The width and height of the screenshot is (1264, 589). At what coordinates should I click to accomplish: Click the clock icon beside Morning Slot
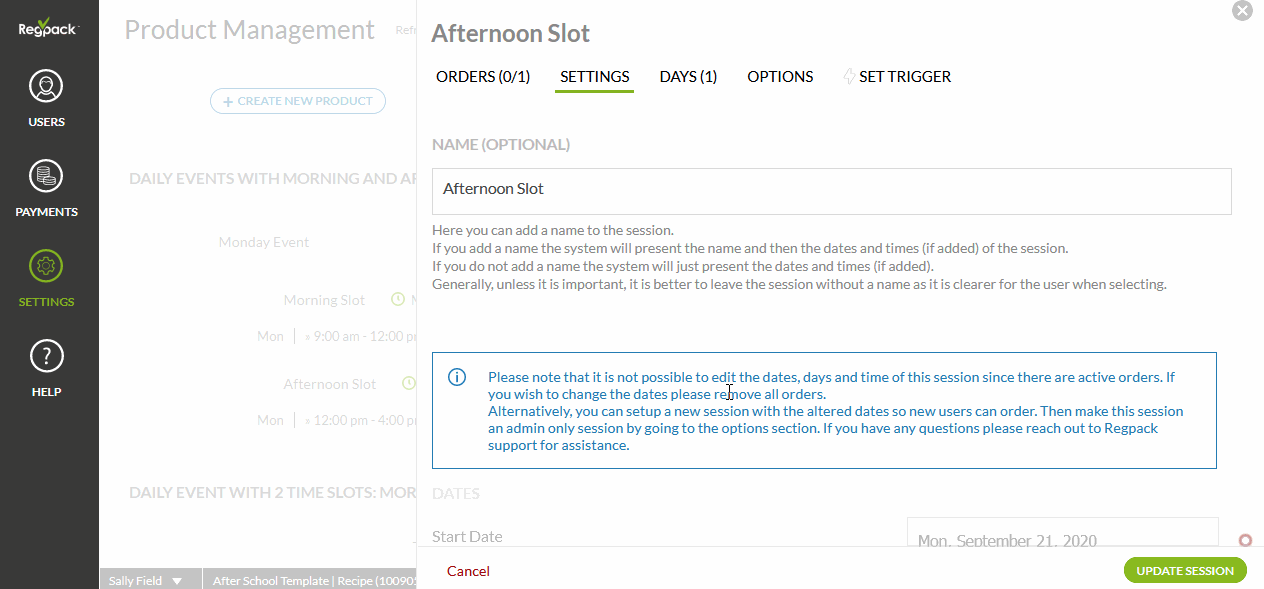397,300
